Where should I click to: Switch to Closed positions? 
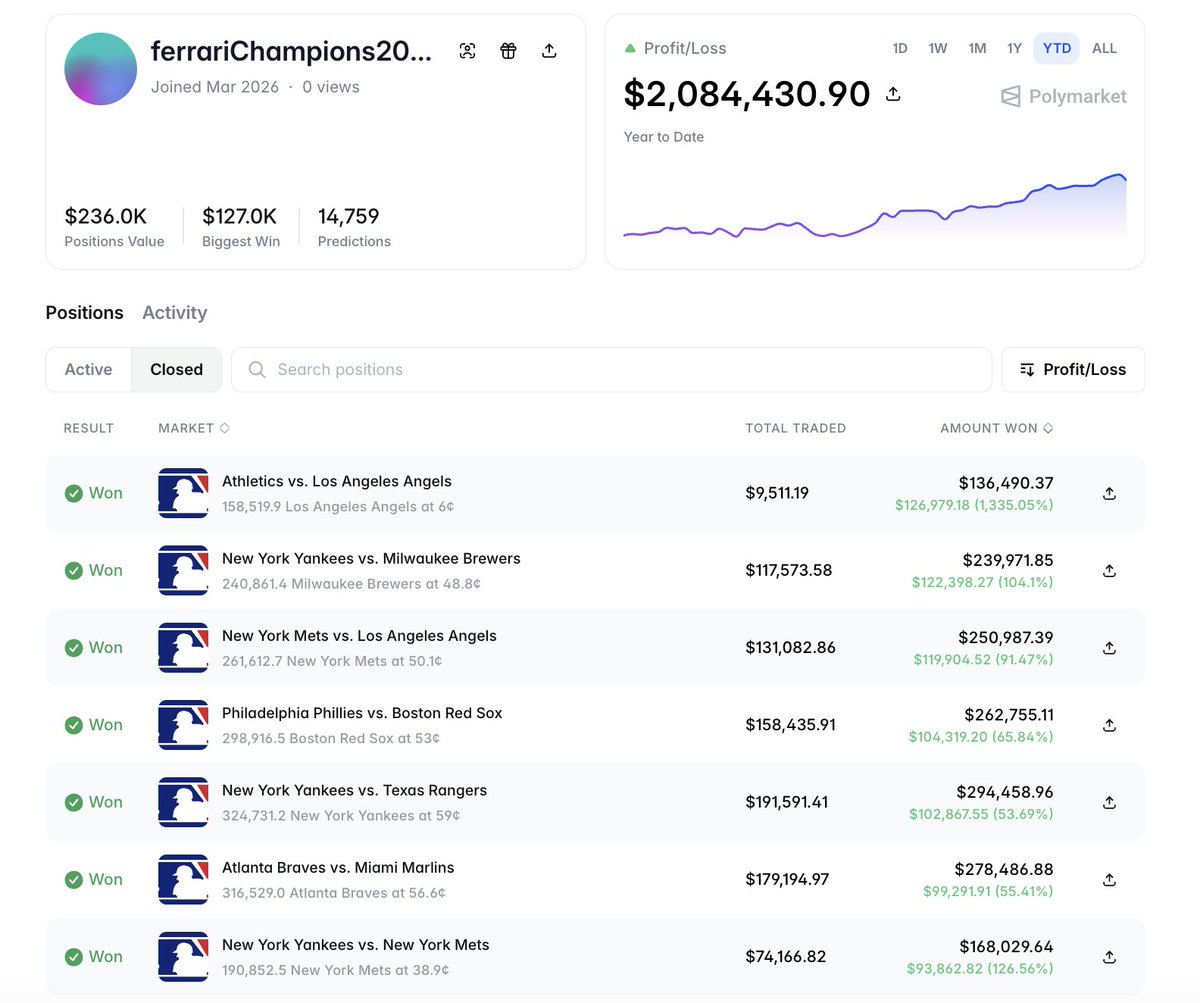point(177,369)
